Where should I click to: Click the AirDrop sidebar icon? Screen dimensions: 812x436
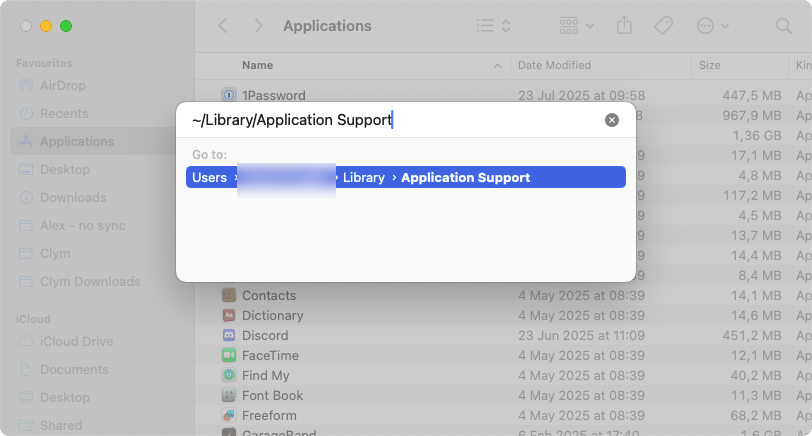(25, 85)
